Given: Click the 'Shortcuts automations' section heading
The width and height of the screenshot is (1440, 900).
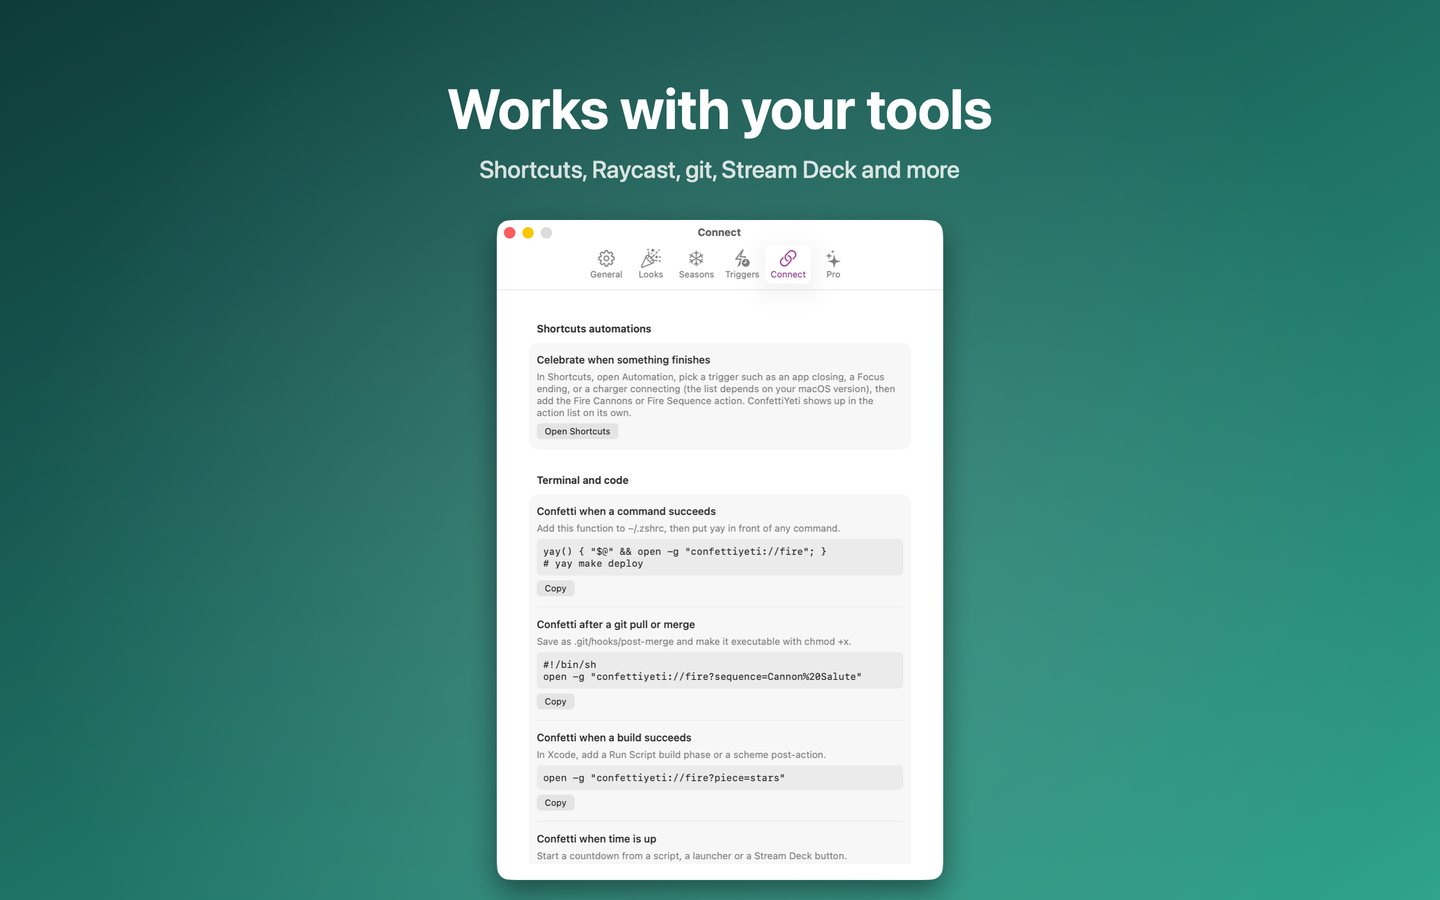Looking at the screenshot, I should point(594,329).
